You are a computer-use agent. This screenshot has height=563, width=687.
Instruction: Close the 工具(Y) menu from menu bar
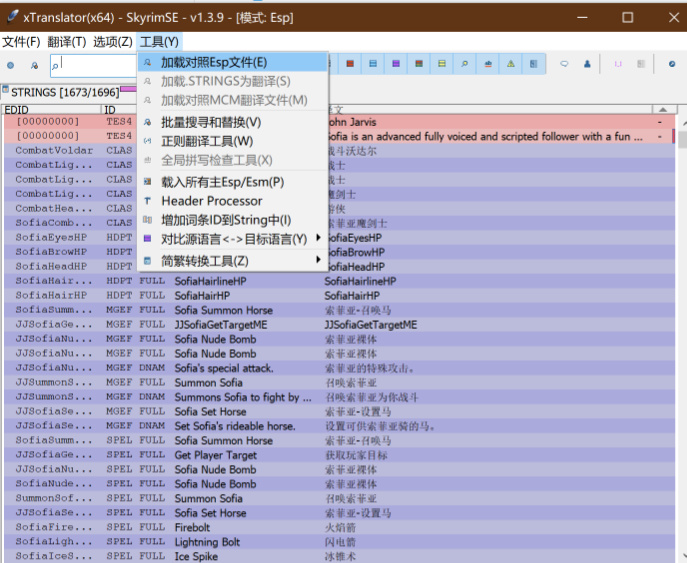pyautogui.click(x=159, y=42)
